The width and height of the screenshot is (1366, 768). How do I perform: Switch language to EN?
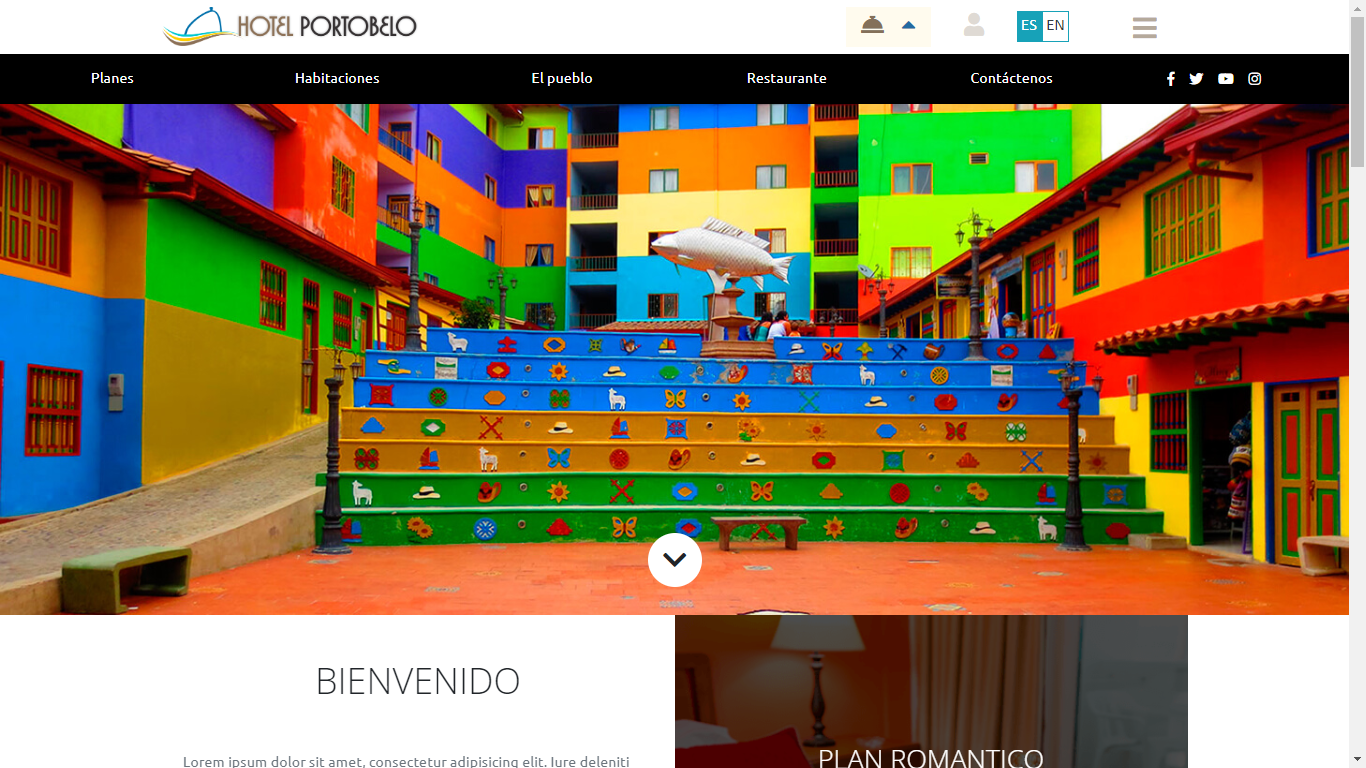tap(1055, 26)
